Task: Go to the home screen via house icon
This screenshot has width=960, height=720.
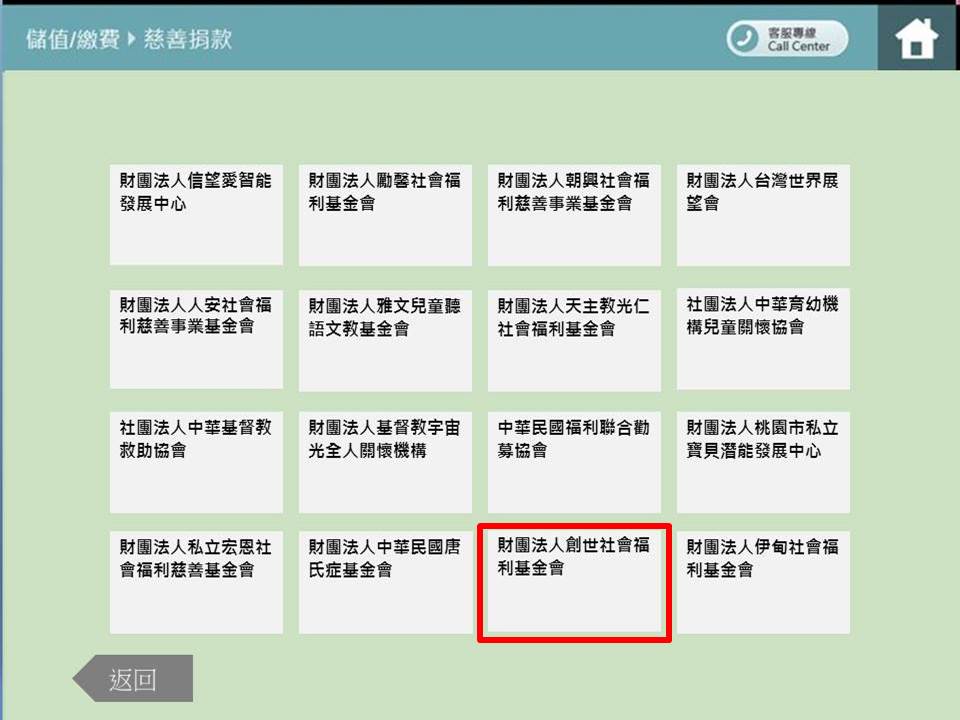Action: point(917,38)
